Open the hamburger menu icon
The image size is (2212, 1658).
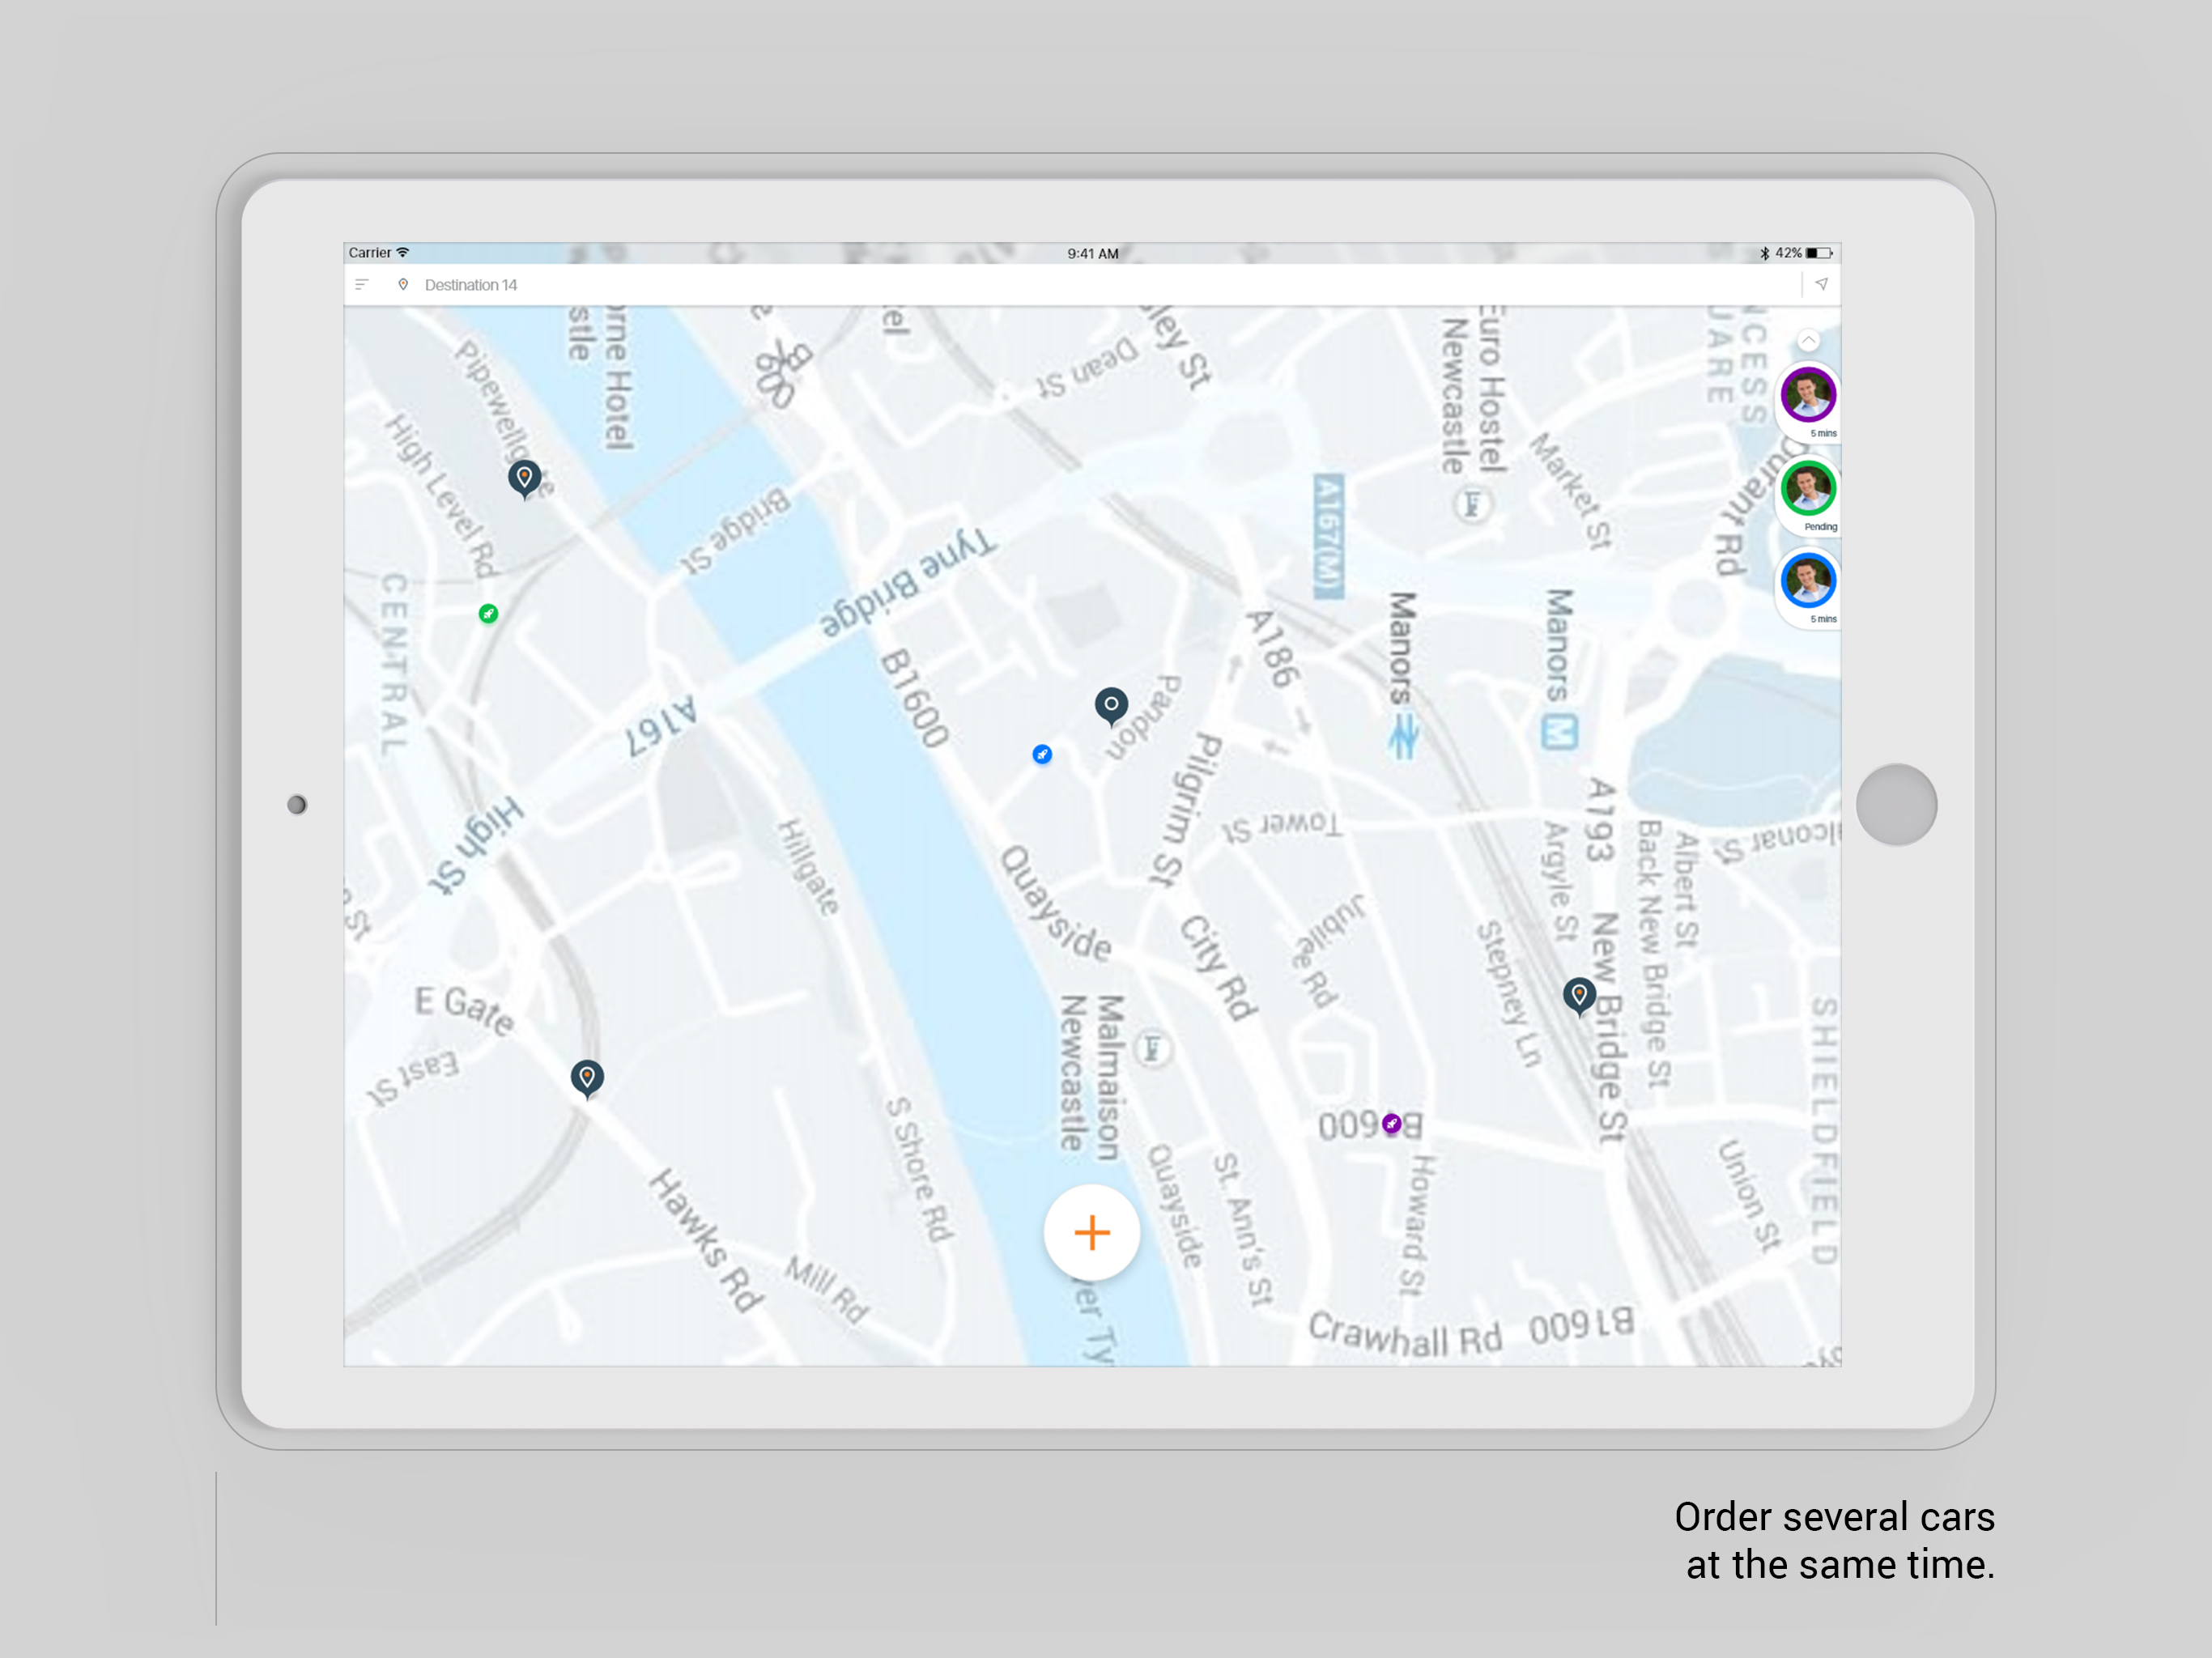click(x=362, y=285)
